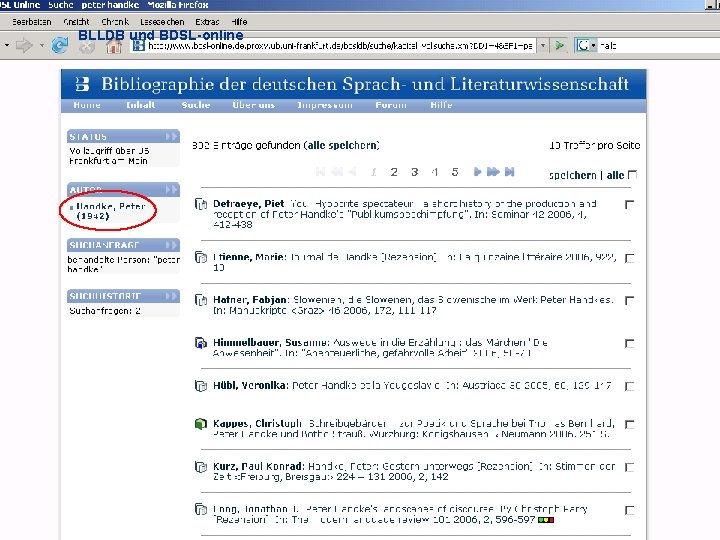Check the 'alle' select-all checkbox

click(632, 175)
